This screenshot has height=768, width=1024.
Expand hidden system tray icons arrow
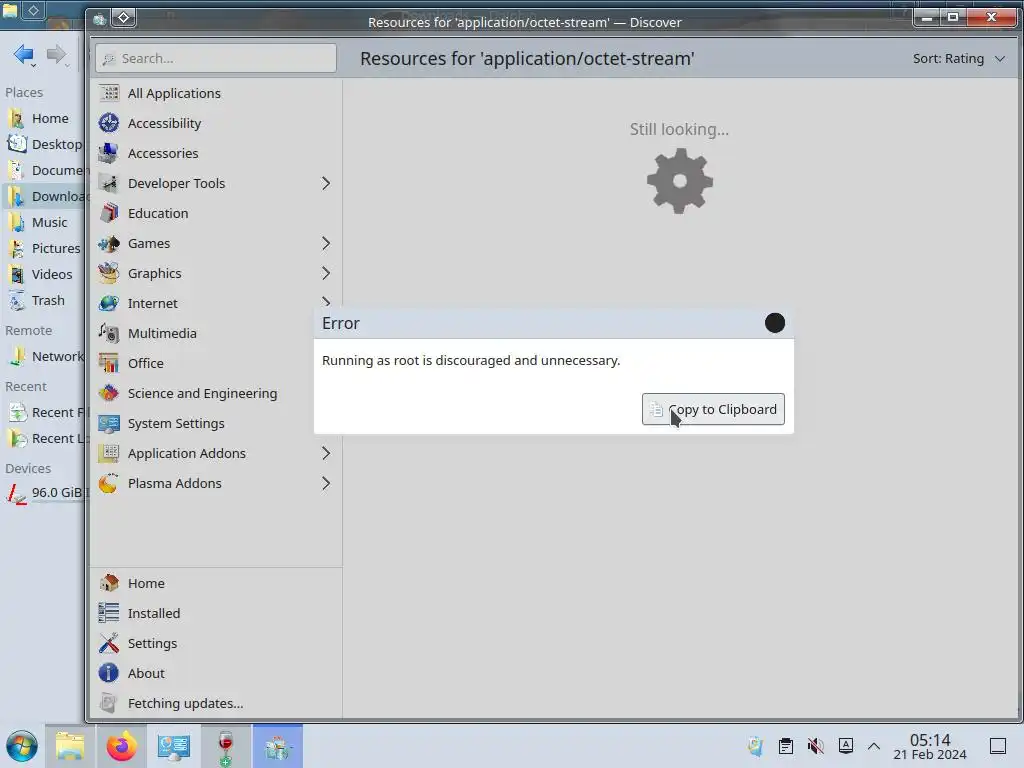[874, 746]
